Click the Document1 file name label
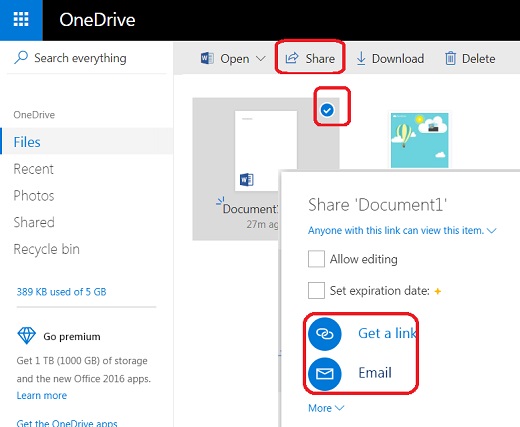 (x=250, y=209)
